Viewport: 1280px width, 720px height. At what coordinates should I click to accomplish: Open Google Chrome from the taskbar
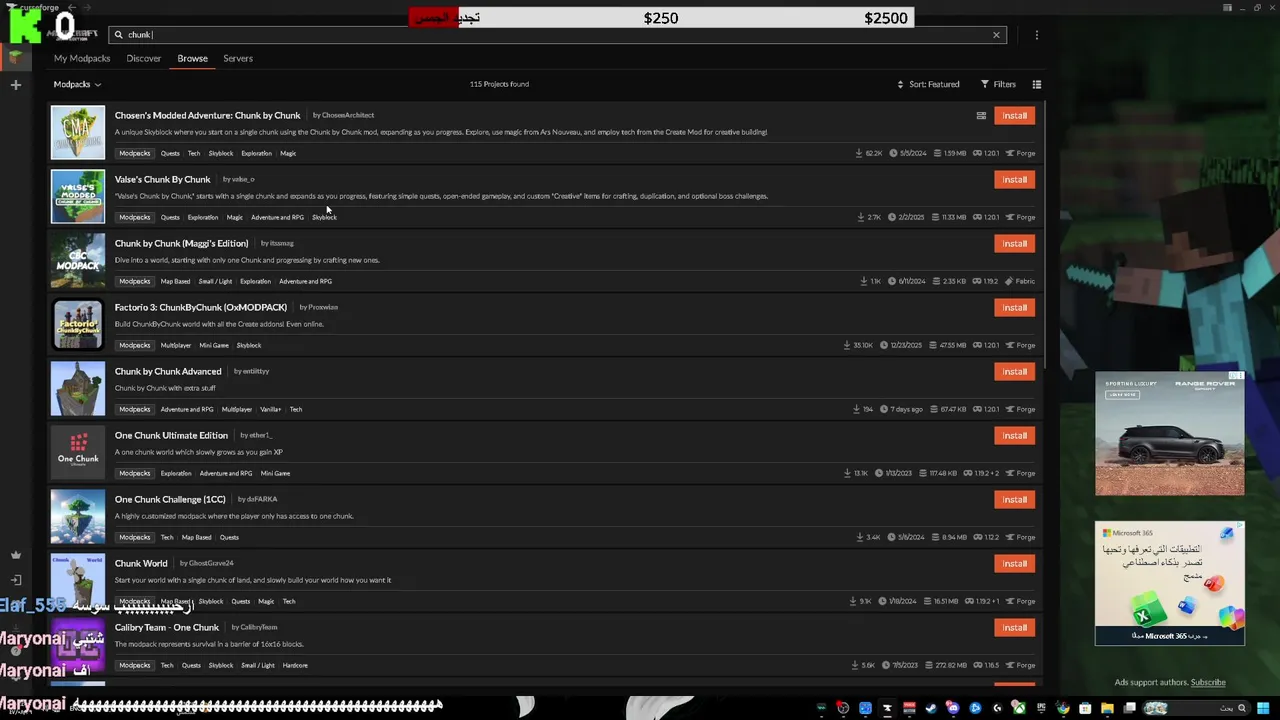[x=1063, y=708]
